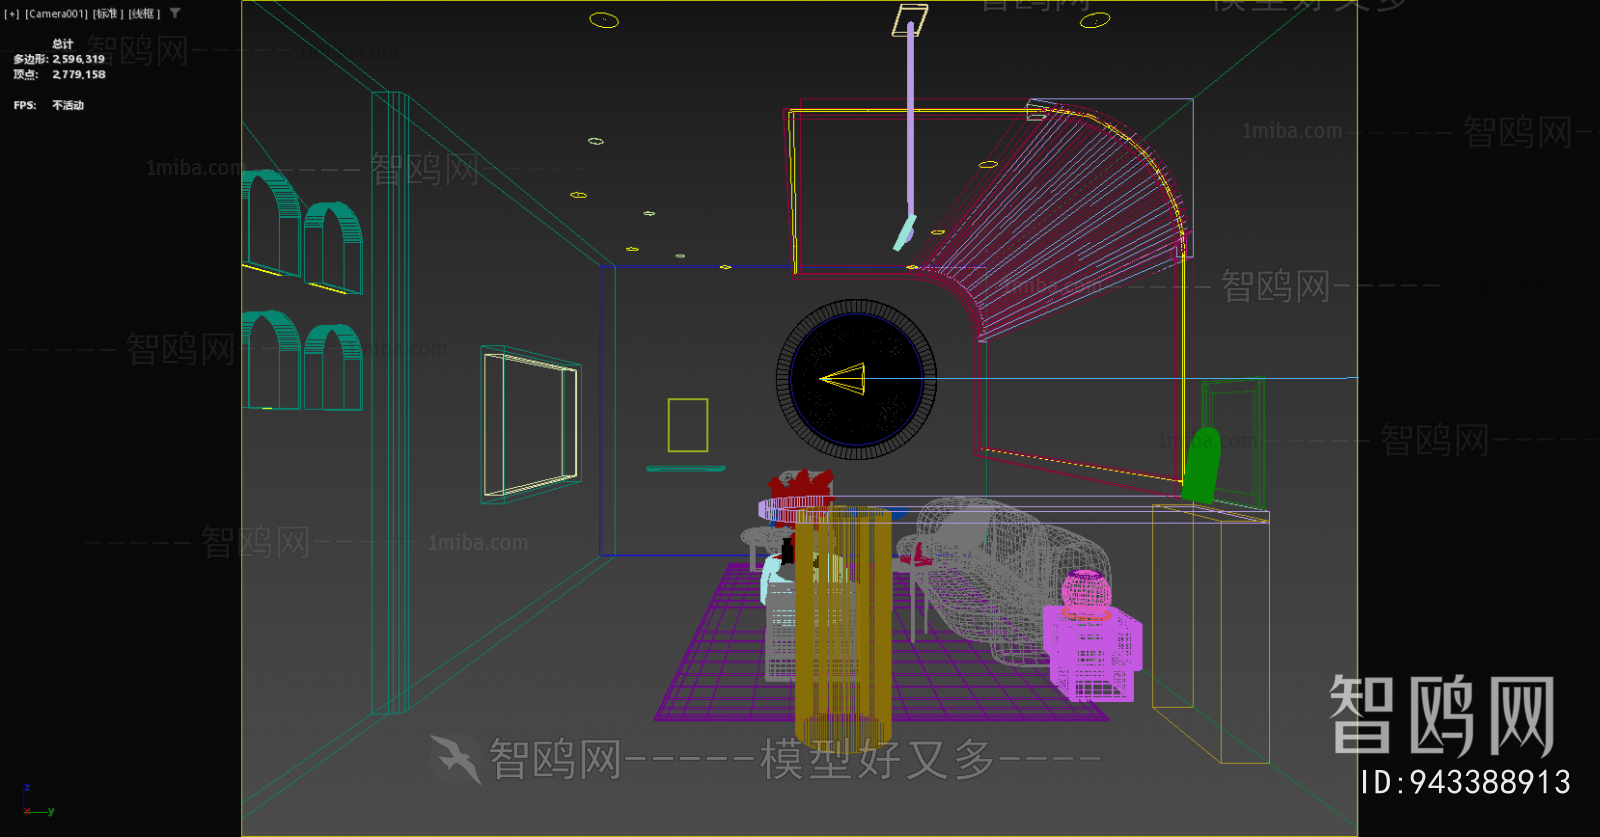Click the viewport filter funnel icon
This screenshot has width=1600, height=837.
(175, 14)
